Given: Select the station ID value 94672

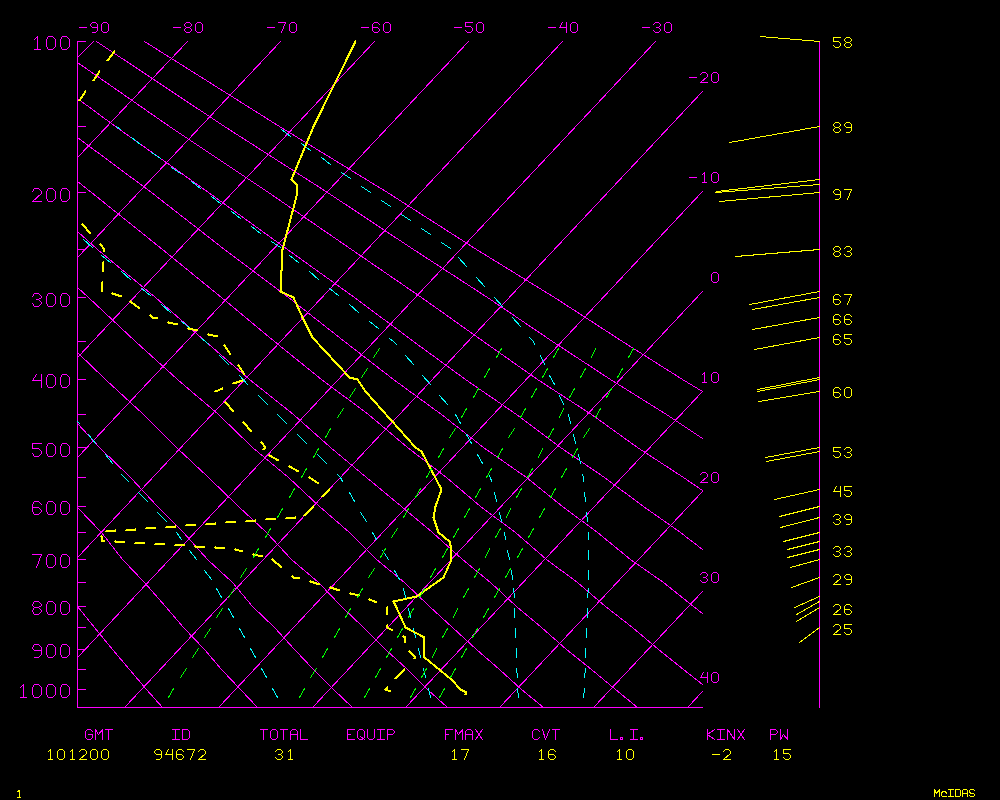Looking at the screenshot, I should tap(180, 754).
